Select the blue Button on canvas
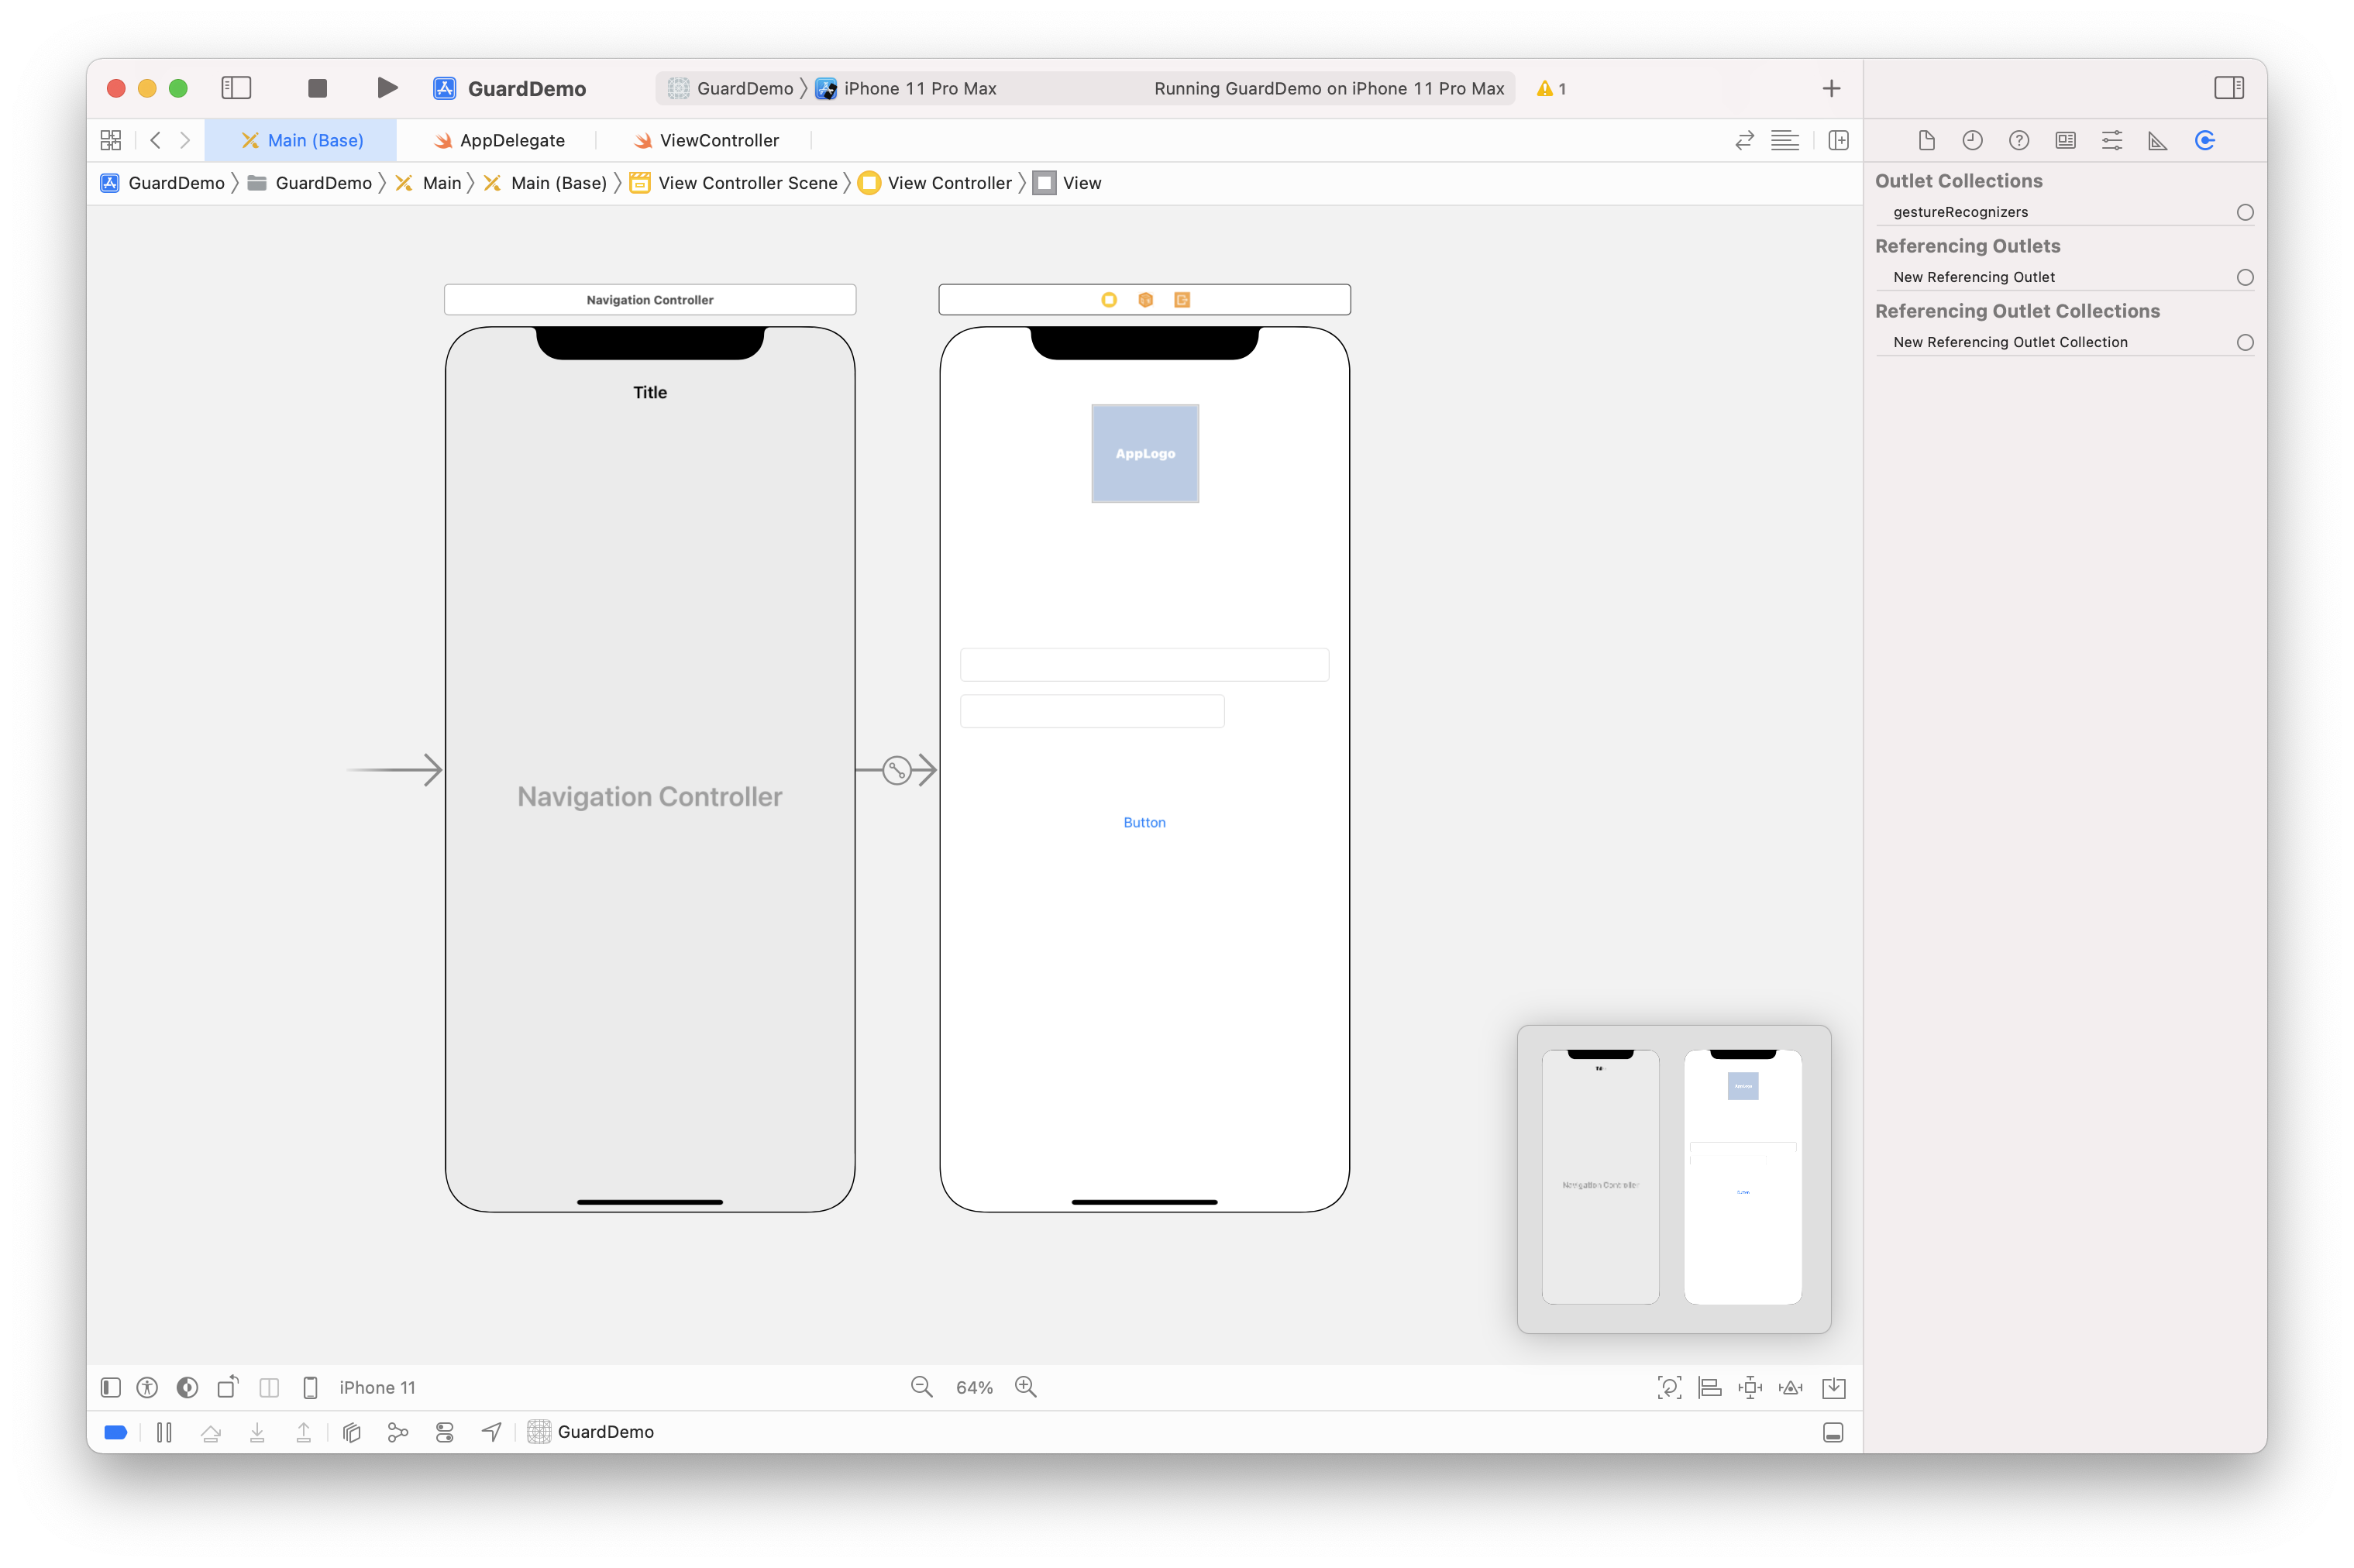The height and width of the screenshot is (1568, 2354). (1144, 822)
